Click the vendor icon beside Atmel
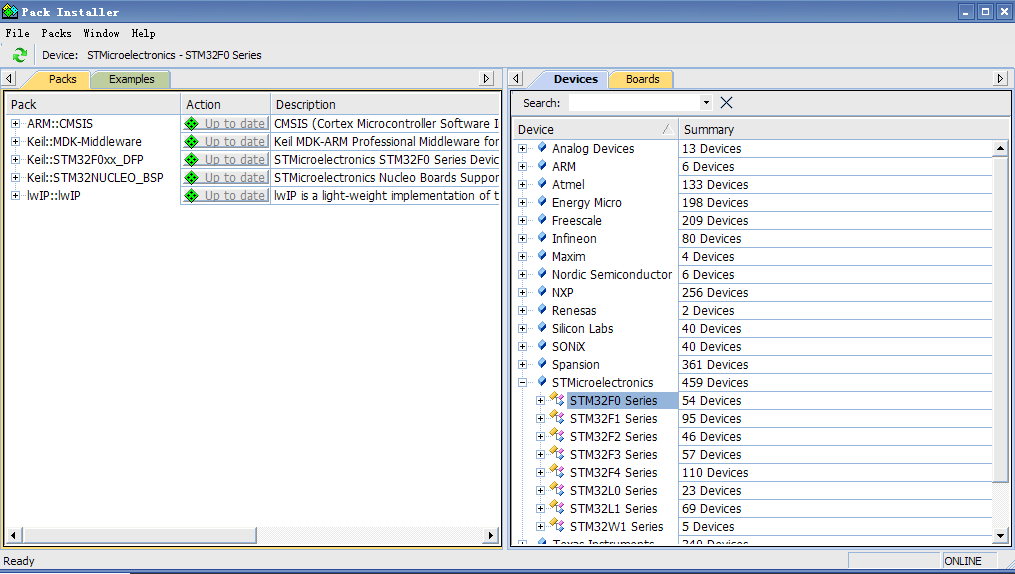This screenshot has width=1015, height=574. coord(542,184)
